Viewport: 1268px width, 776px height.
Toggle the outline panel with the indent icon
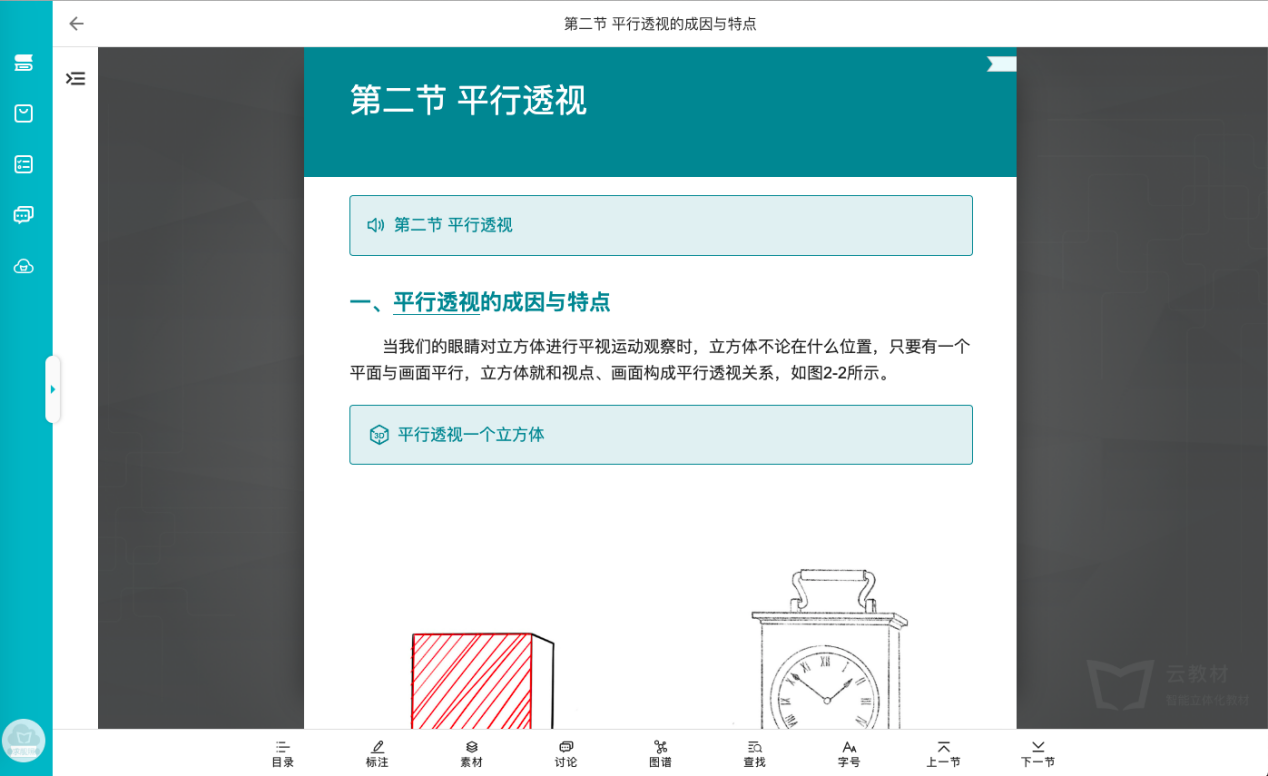(x=75, y=78)
